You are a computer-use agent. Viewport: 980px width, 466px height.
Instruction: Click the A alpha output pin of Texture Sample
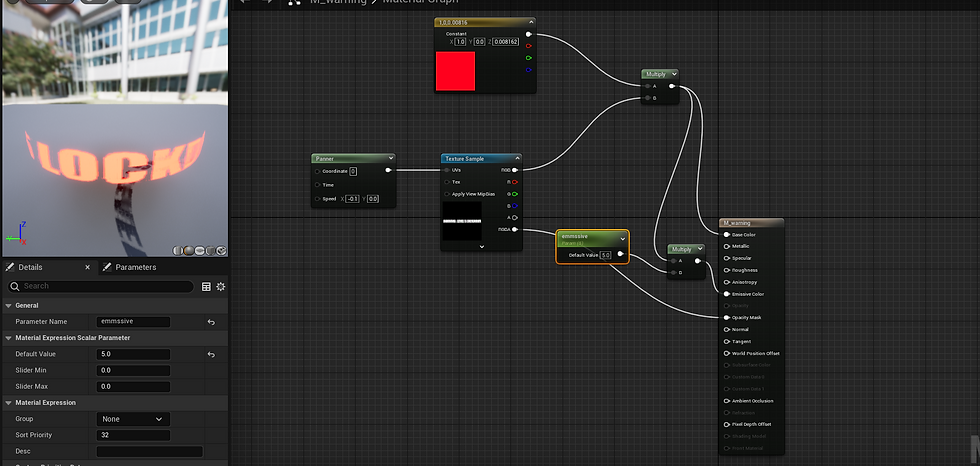click(x=515, y=217)
